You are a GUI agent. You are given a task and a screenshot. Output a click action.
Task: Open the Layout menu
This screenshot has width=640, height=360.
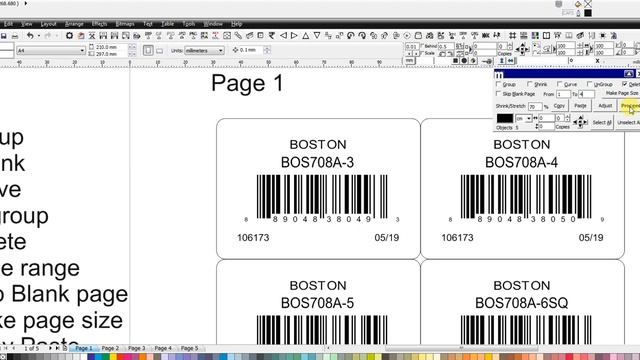tap(48, 24)
